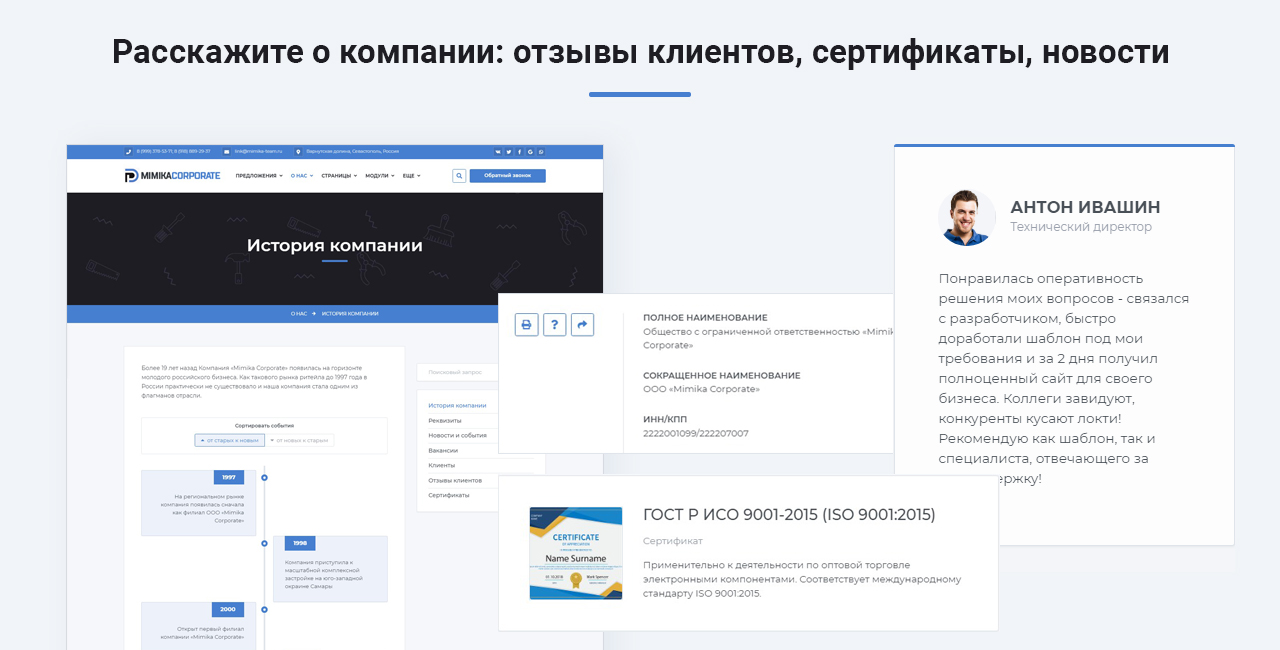Image resolution: width=1280 pixels, height=650 pixels.
Task: Expand the ПРЕДЛОЖЕНИЯ menu
Action: coord(258,176)
